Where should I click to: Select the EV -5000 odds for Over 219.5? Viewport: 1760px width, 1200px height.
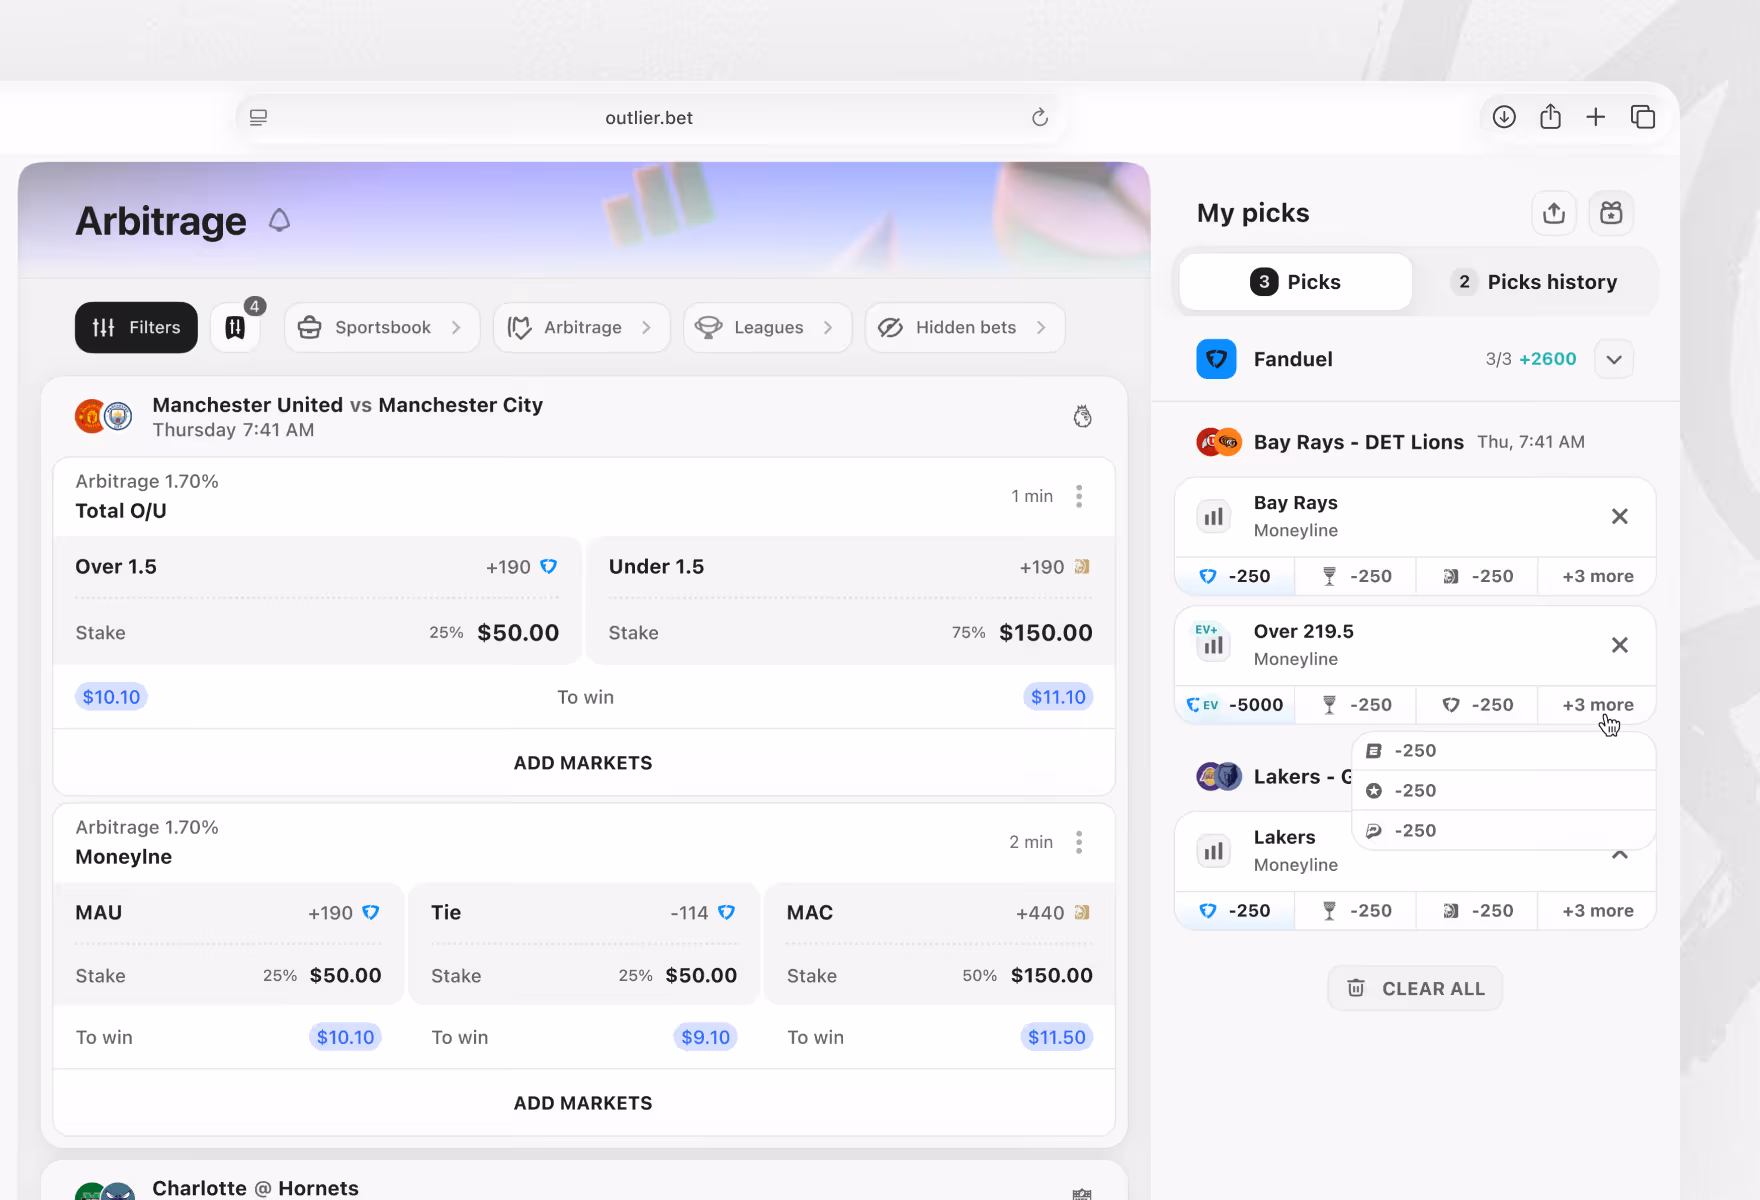(1235, 705)
